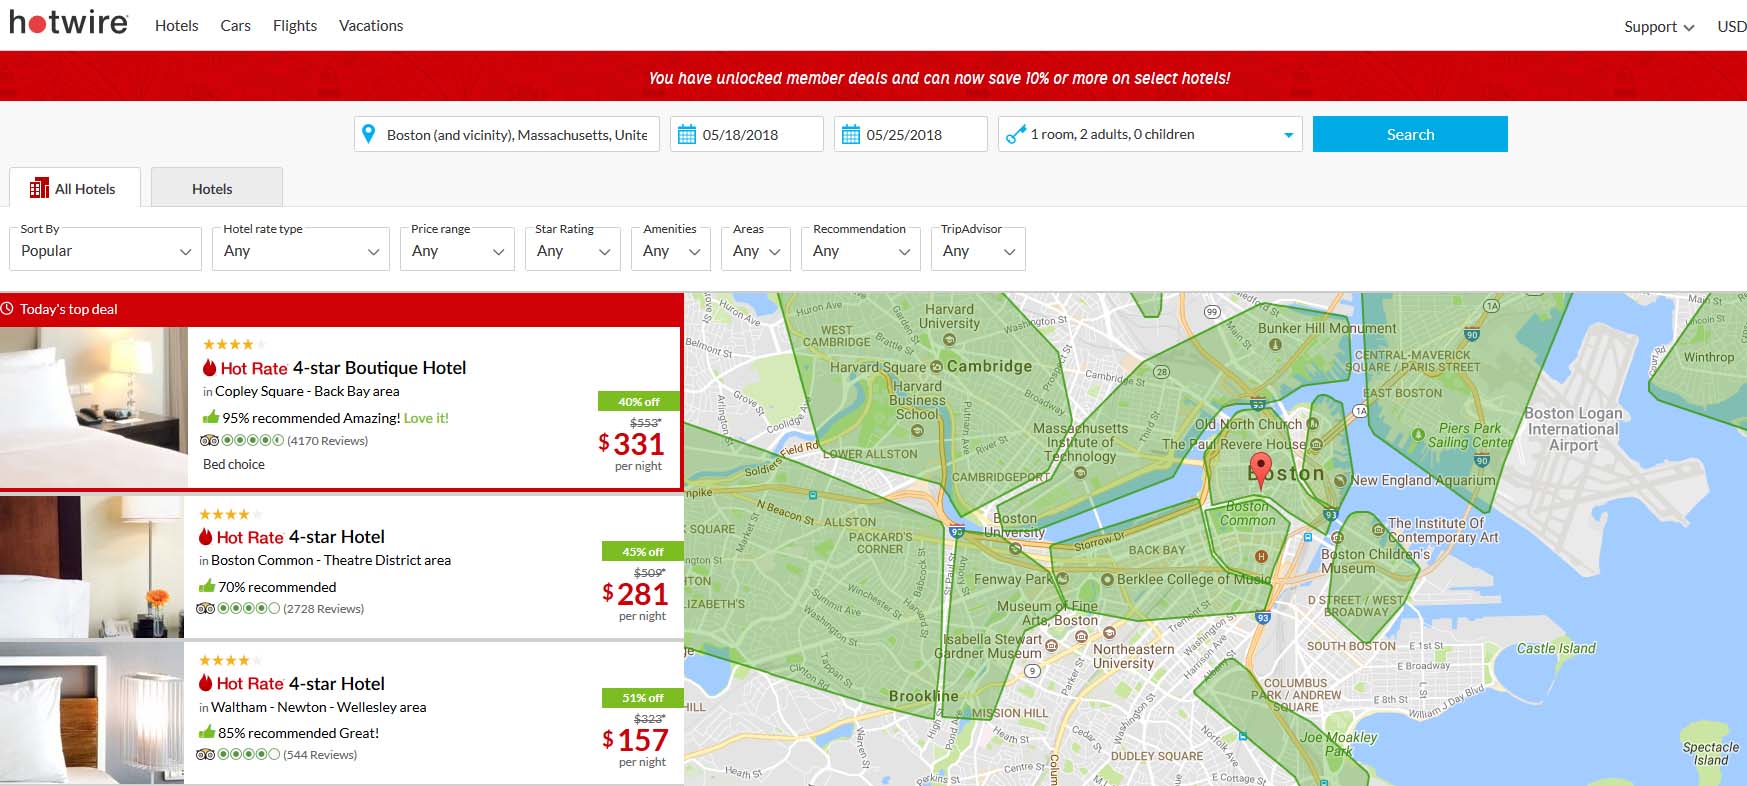Select the $331 per night price
The width and height of the screenshot is (1747, 786).
pos(631,444)
